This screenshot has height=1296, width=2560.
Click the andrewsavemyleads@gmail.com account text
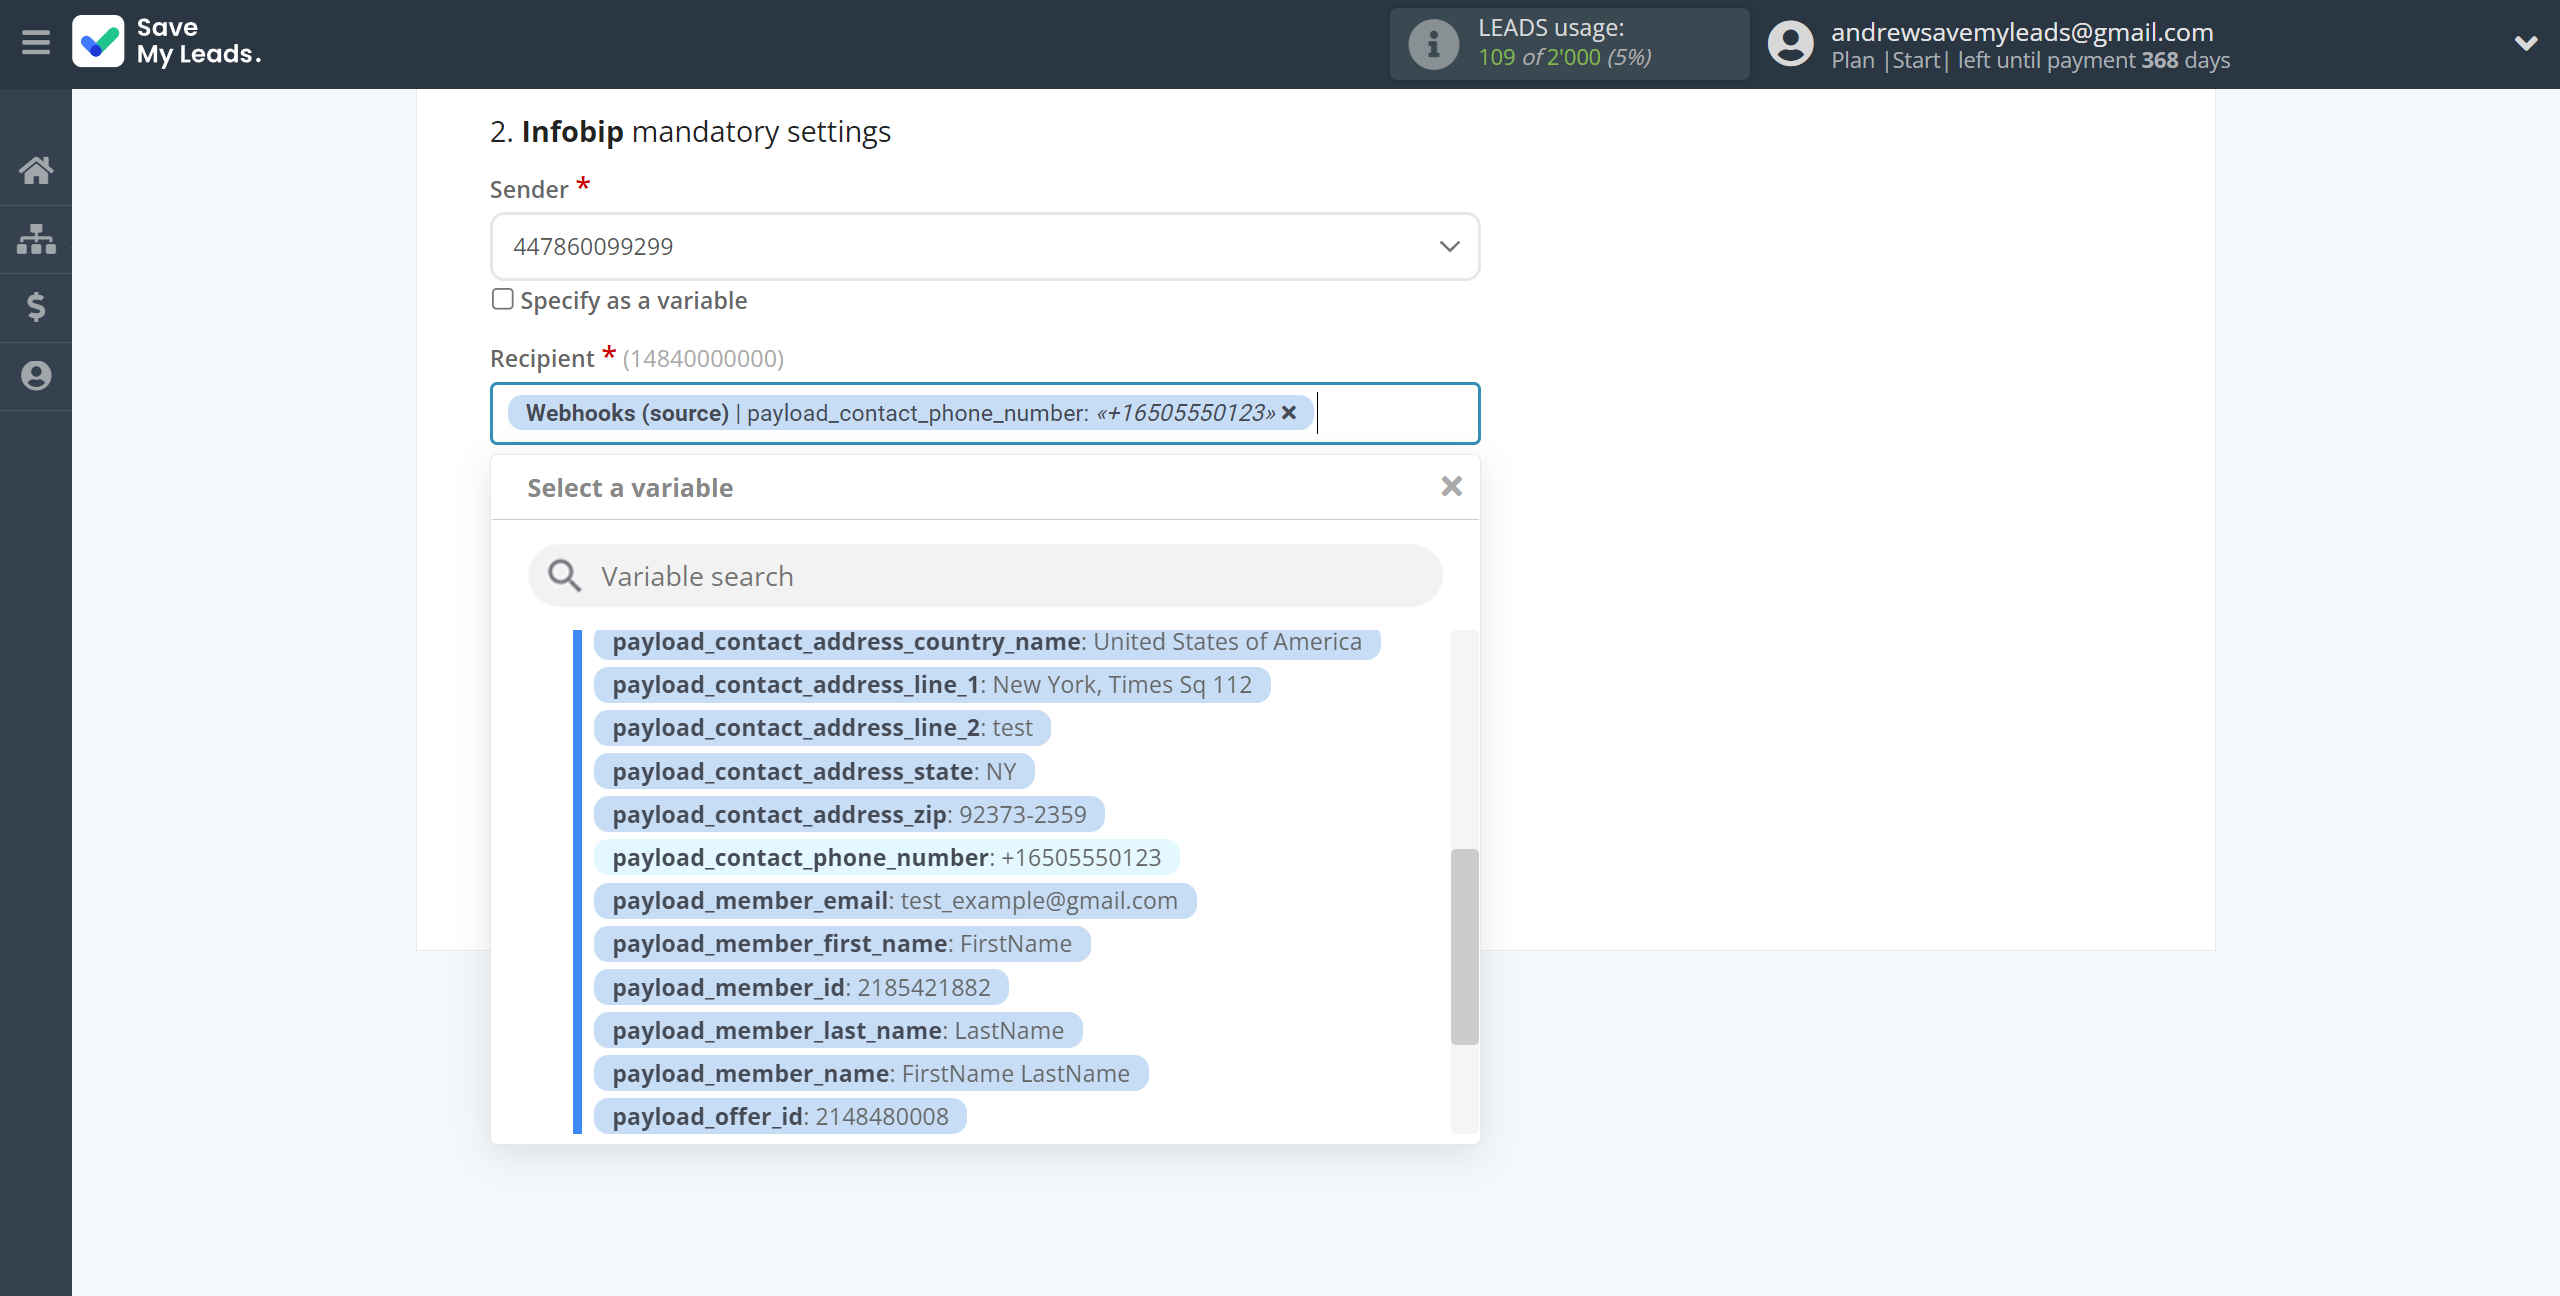(x=2022, y=31)
